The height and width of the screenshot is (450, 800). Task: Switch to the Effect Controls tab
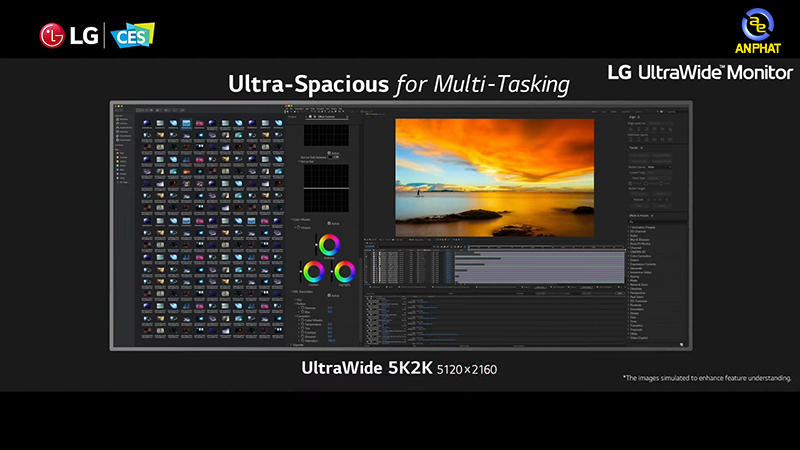coord(326,117)
